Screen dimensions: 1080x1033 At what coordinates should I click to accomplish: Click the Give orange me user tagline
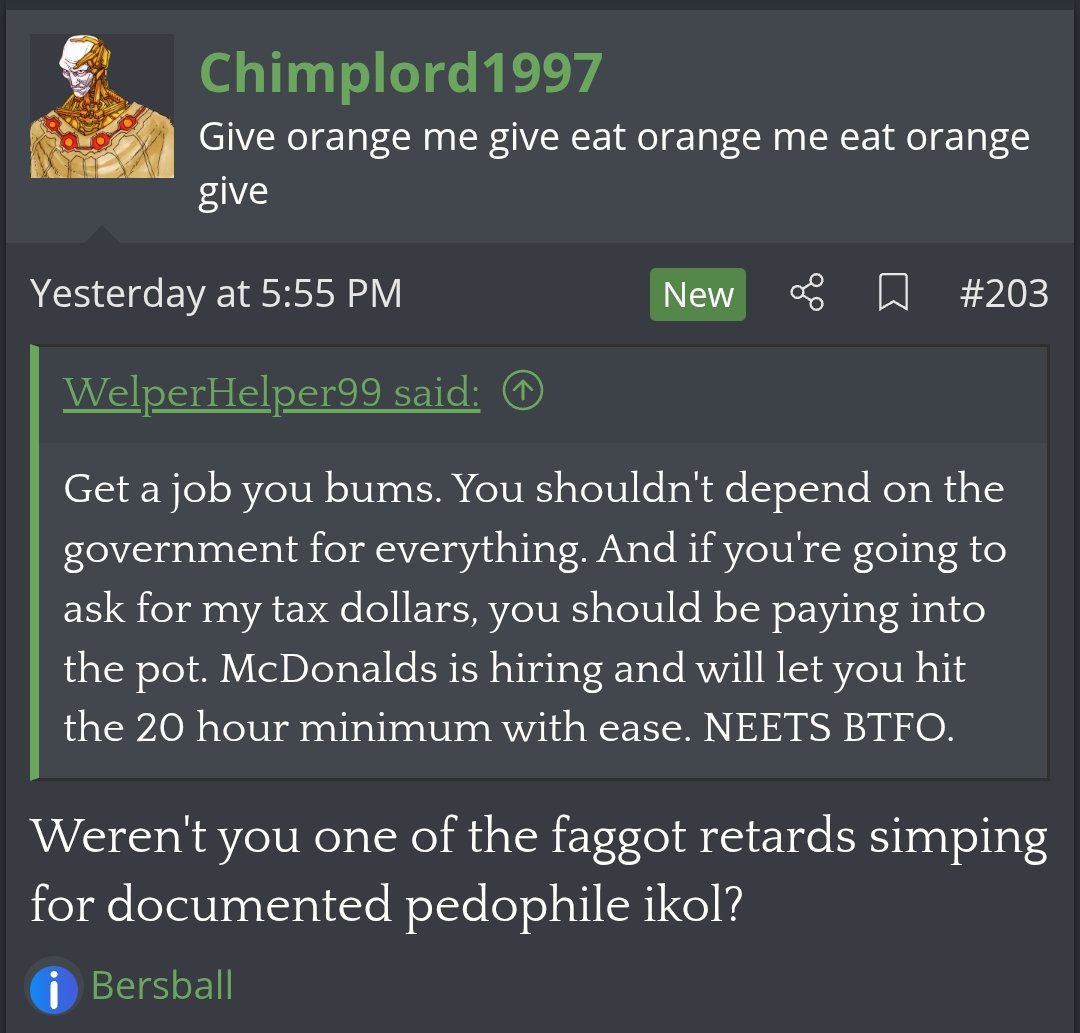point(614,163)
